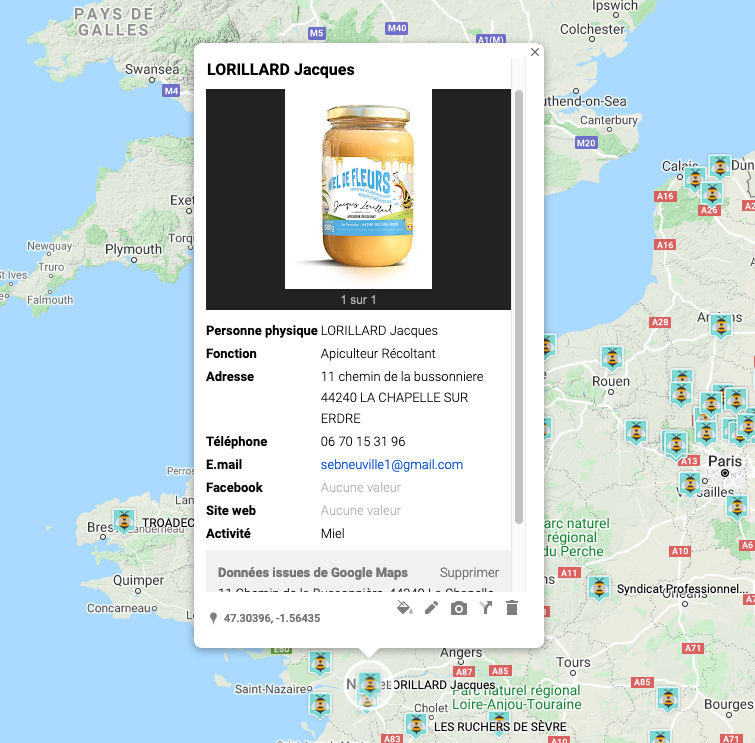
Task: Click the bee marker at Dunkerque
Action: point(719,167)
